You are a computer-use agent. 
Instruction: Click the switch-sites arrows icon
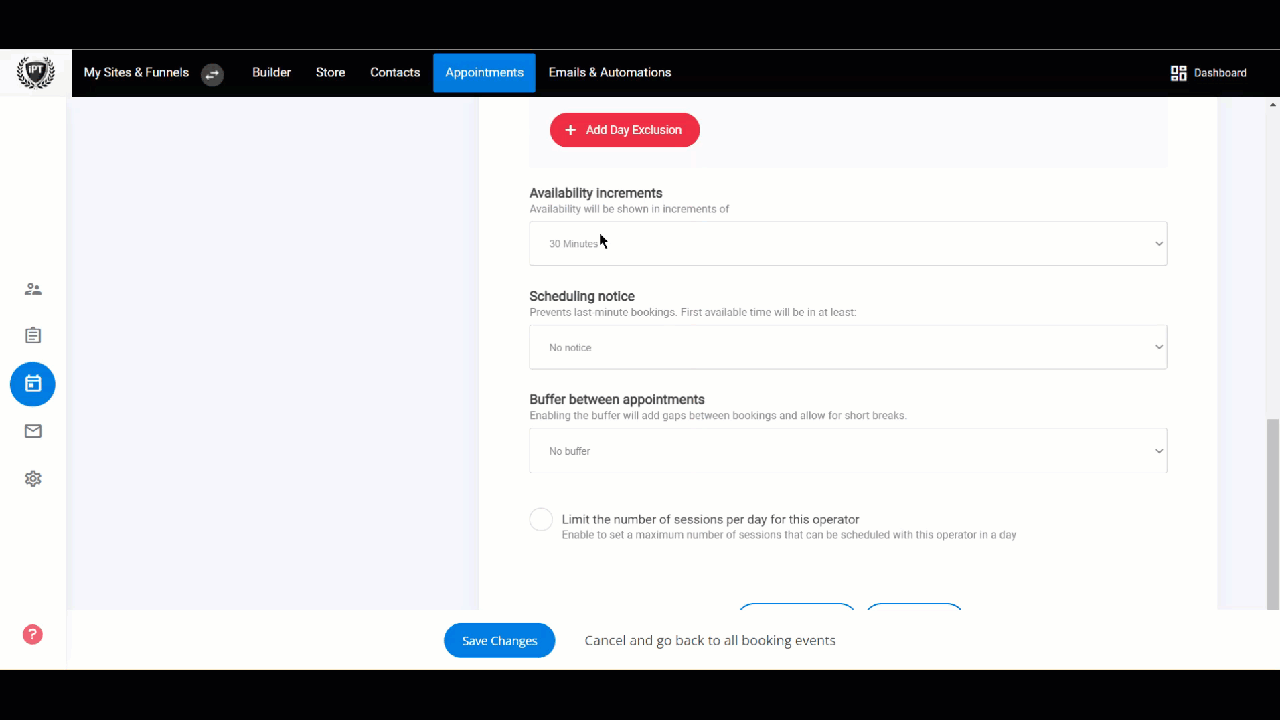click(212, 74)
